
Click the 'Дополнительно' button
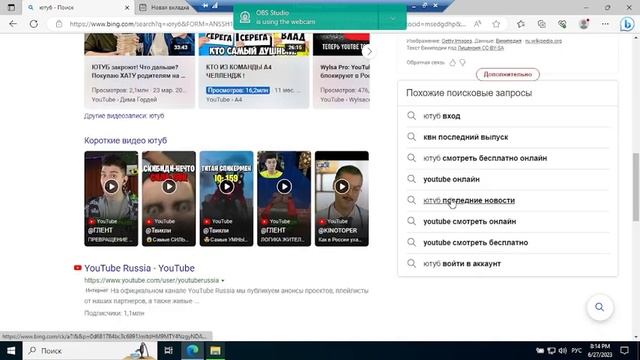coord(507,74)
